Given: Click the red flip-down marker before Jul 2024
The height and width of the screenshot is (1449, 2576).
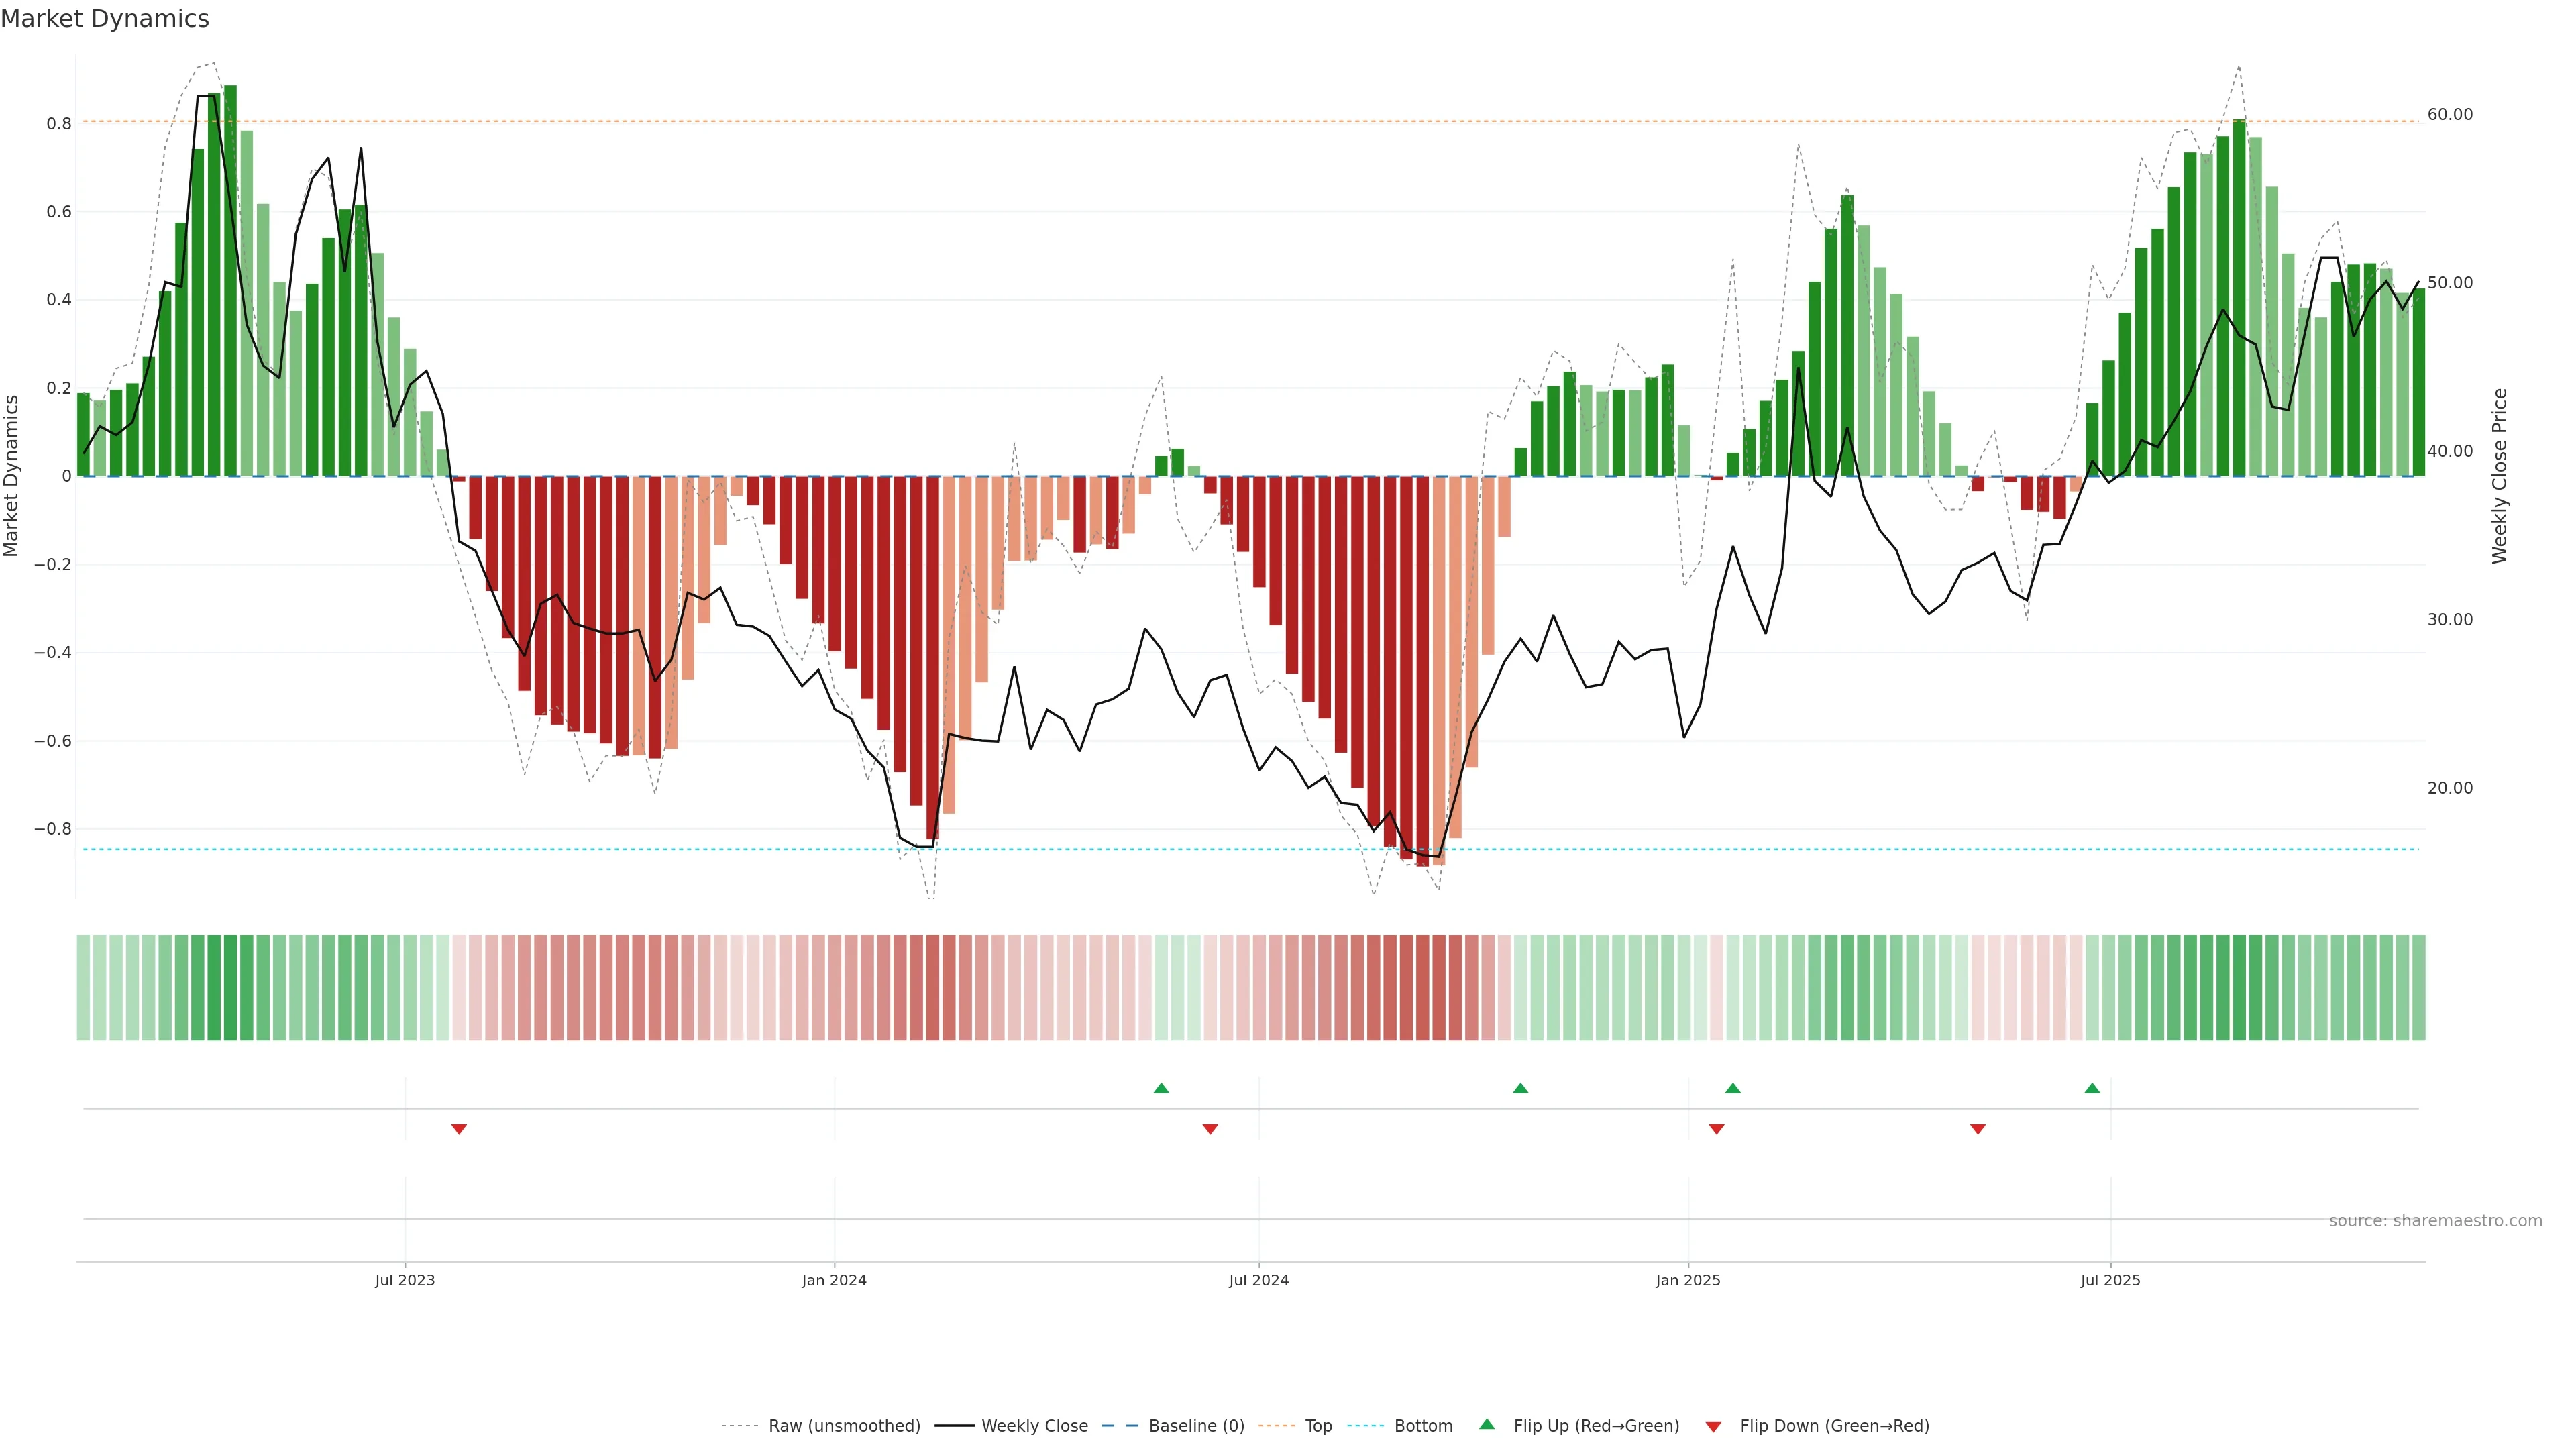Looking at the screenshot, I should tap(1210, 1129).
